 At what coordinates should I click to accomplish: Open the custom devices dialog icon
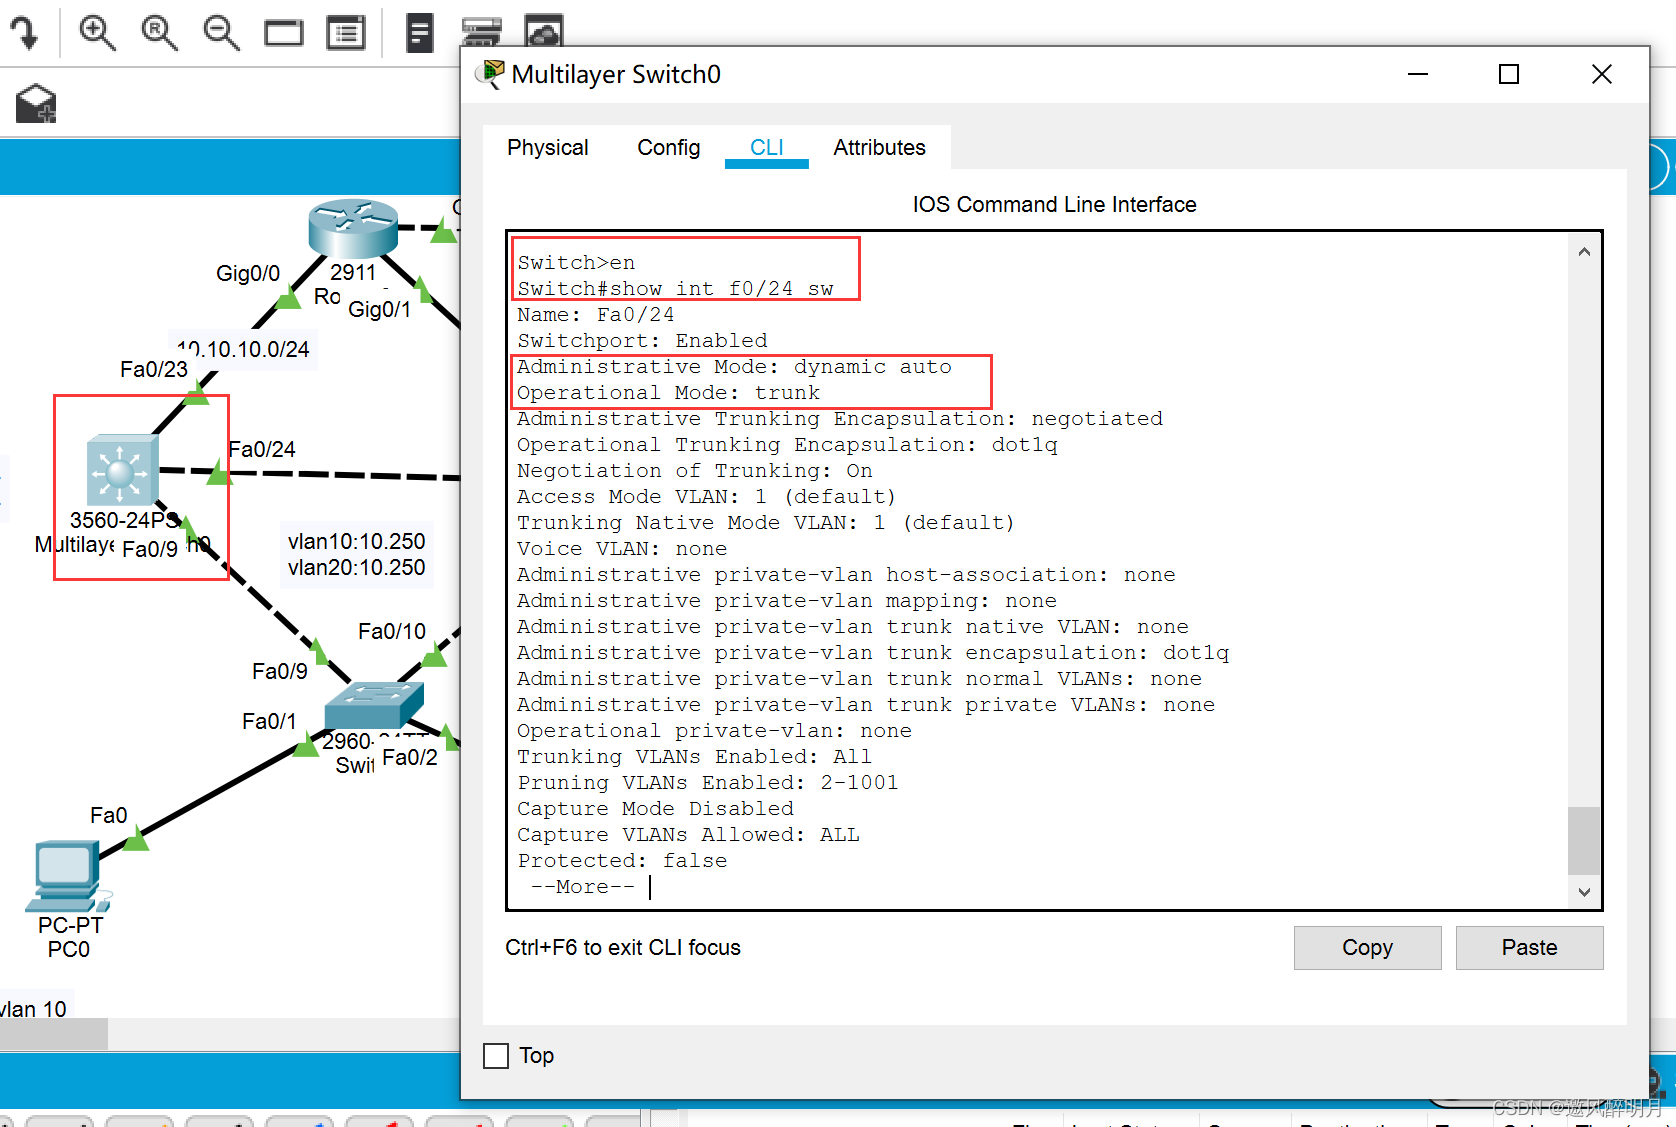click(x=346, y=33)
